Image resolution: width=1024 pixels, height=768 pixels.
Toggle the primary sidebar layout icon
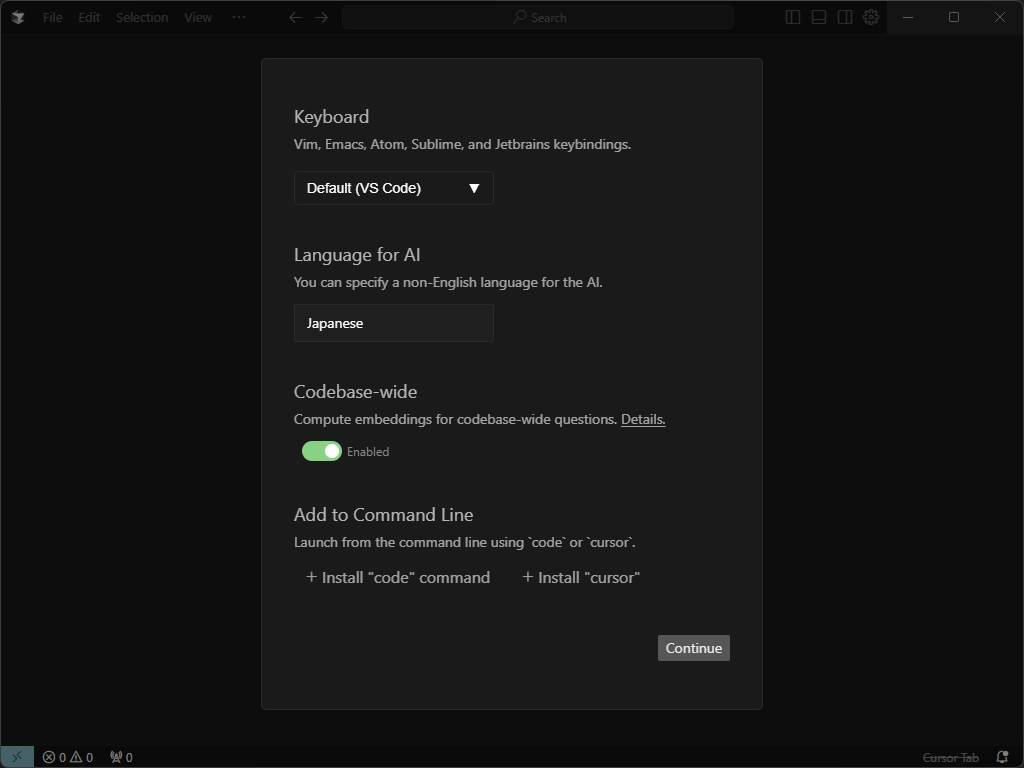point(793,18)
